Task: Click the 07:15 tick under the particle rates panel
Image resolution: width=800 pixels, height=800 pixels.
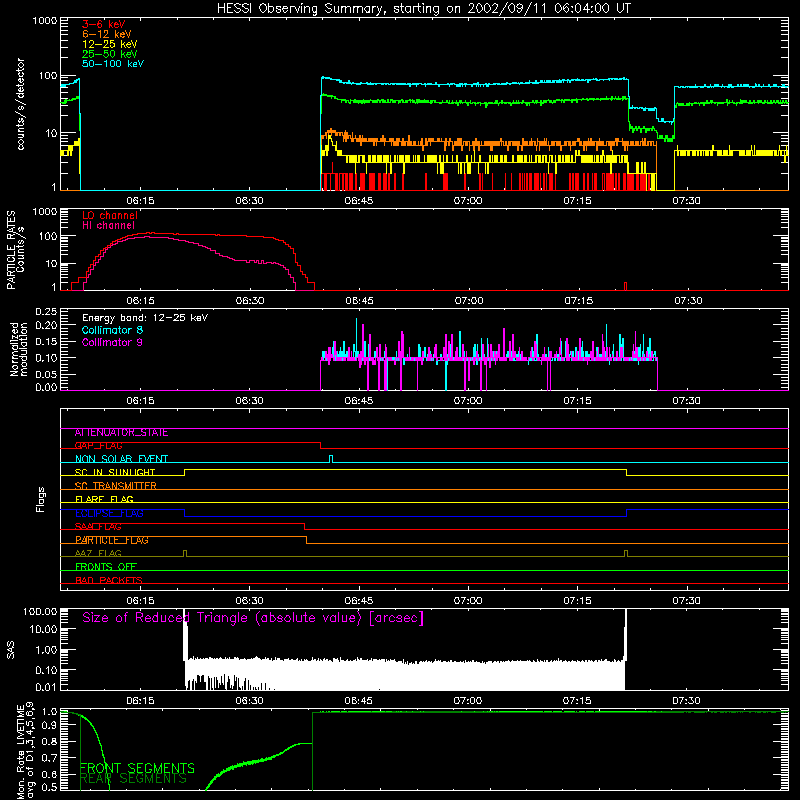Action: (x=579, y=301)
